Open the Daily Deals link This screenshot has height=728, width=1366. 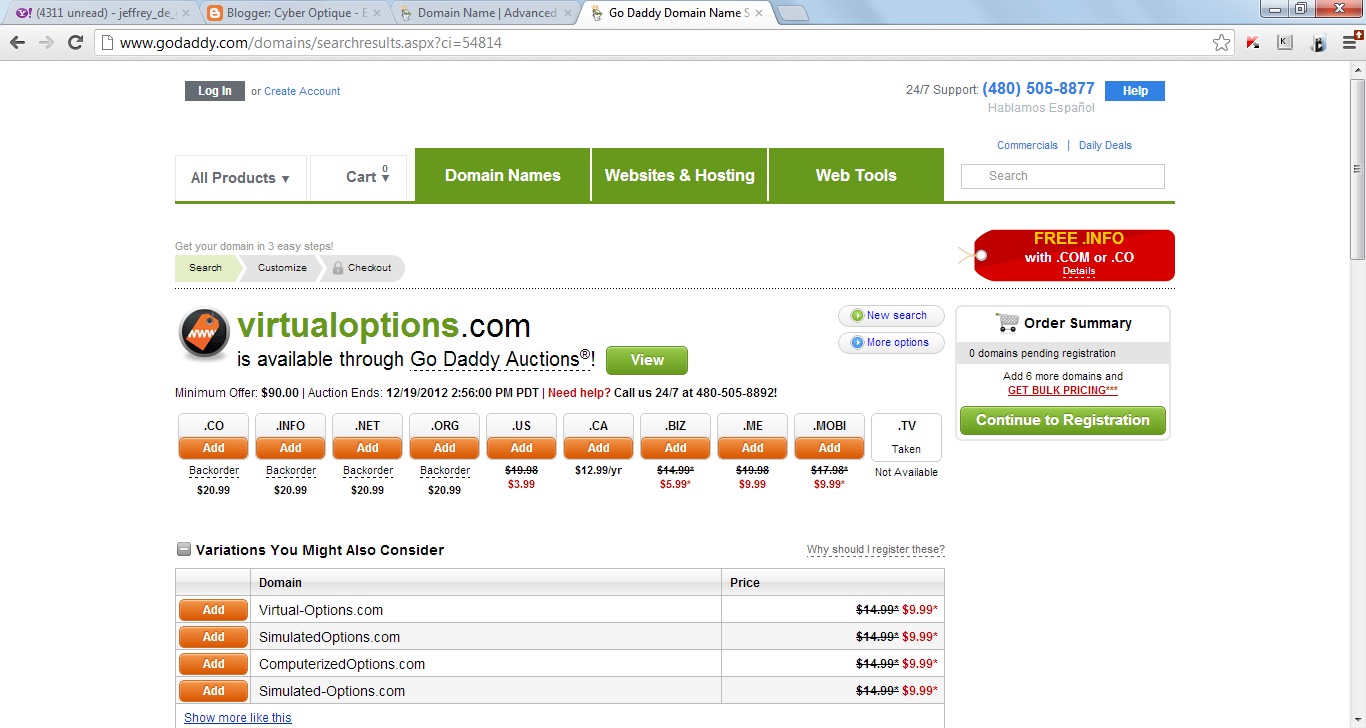coord(1105,145)
